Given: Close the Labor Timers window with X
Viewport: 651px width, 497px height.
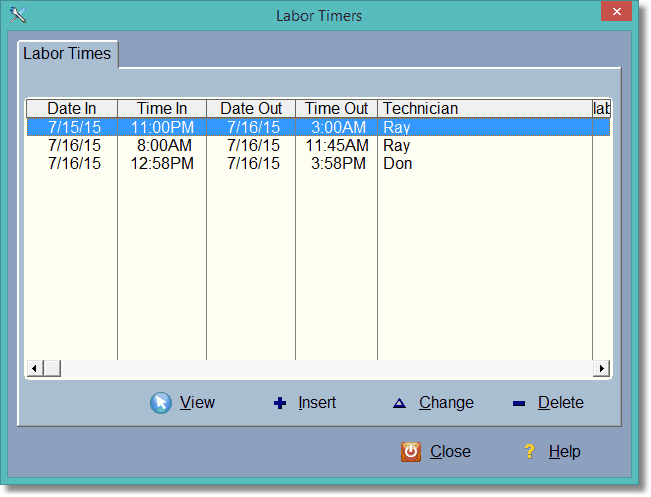Looking at the screenshot, I should click(x=617, y=11).
